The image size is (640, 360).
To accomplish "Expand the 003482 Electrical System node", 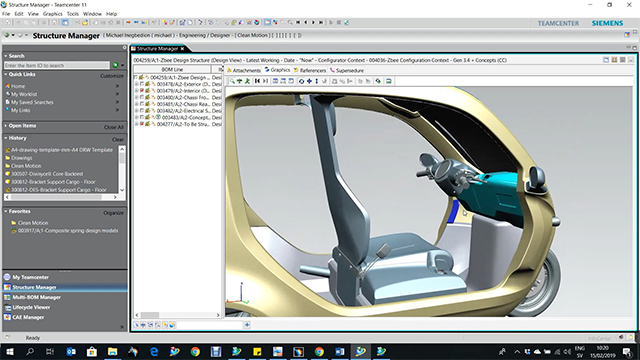I will click(137, 111).
